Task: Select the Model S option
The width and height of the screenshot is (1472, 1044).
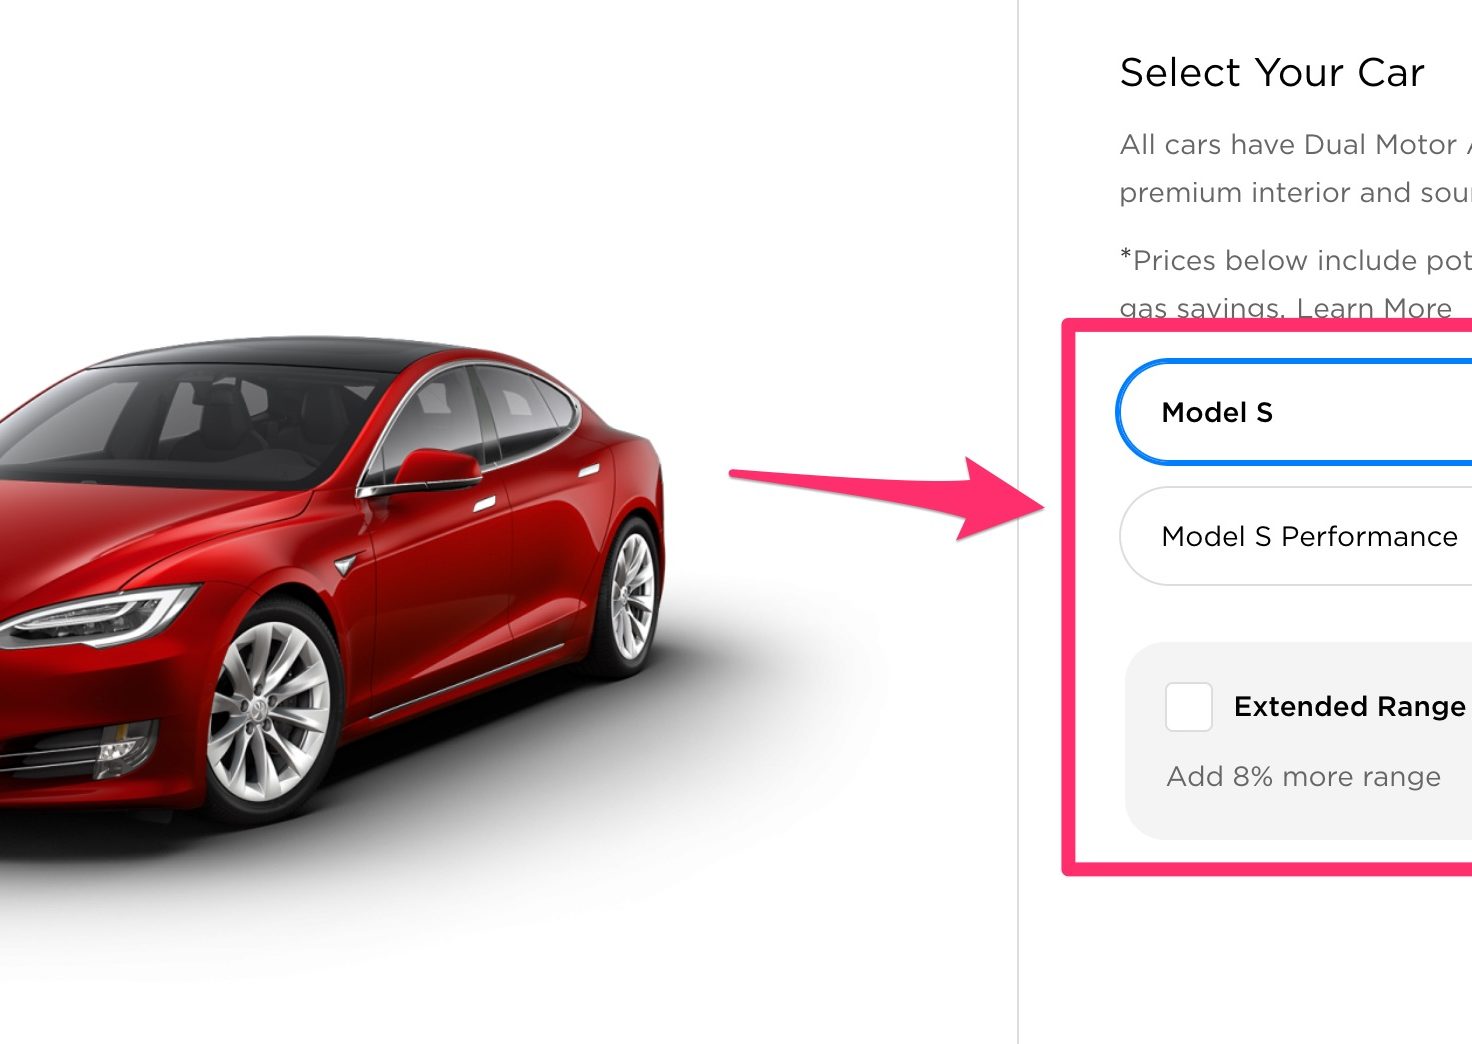Action: 1294,412
